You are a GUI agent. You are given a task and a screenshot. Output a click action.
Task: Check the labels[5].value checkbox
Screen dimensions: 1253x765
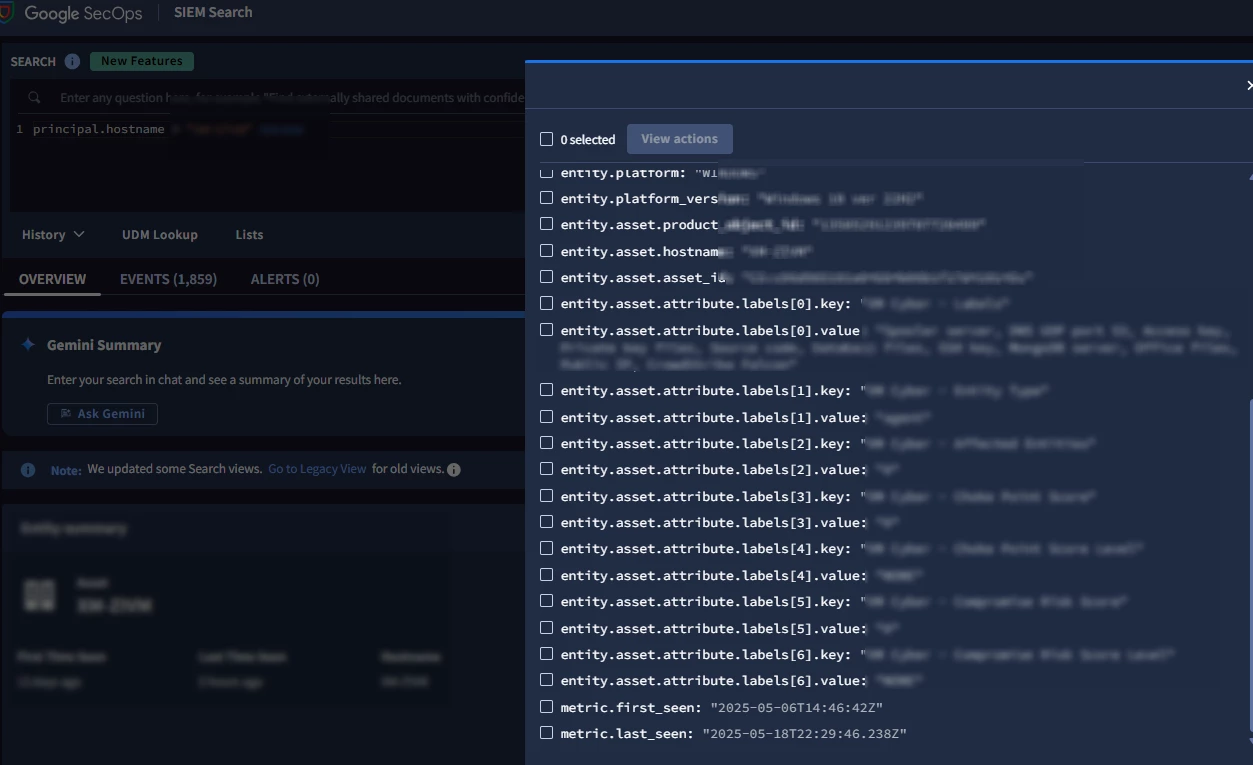coord(546,628)
